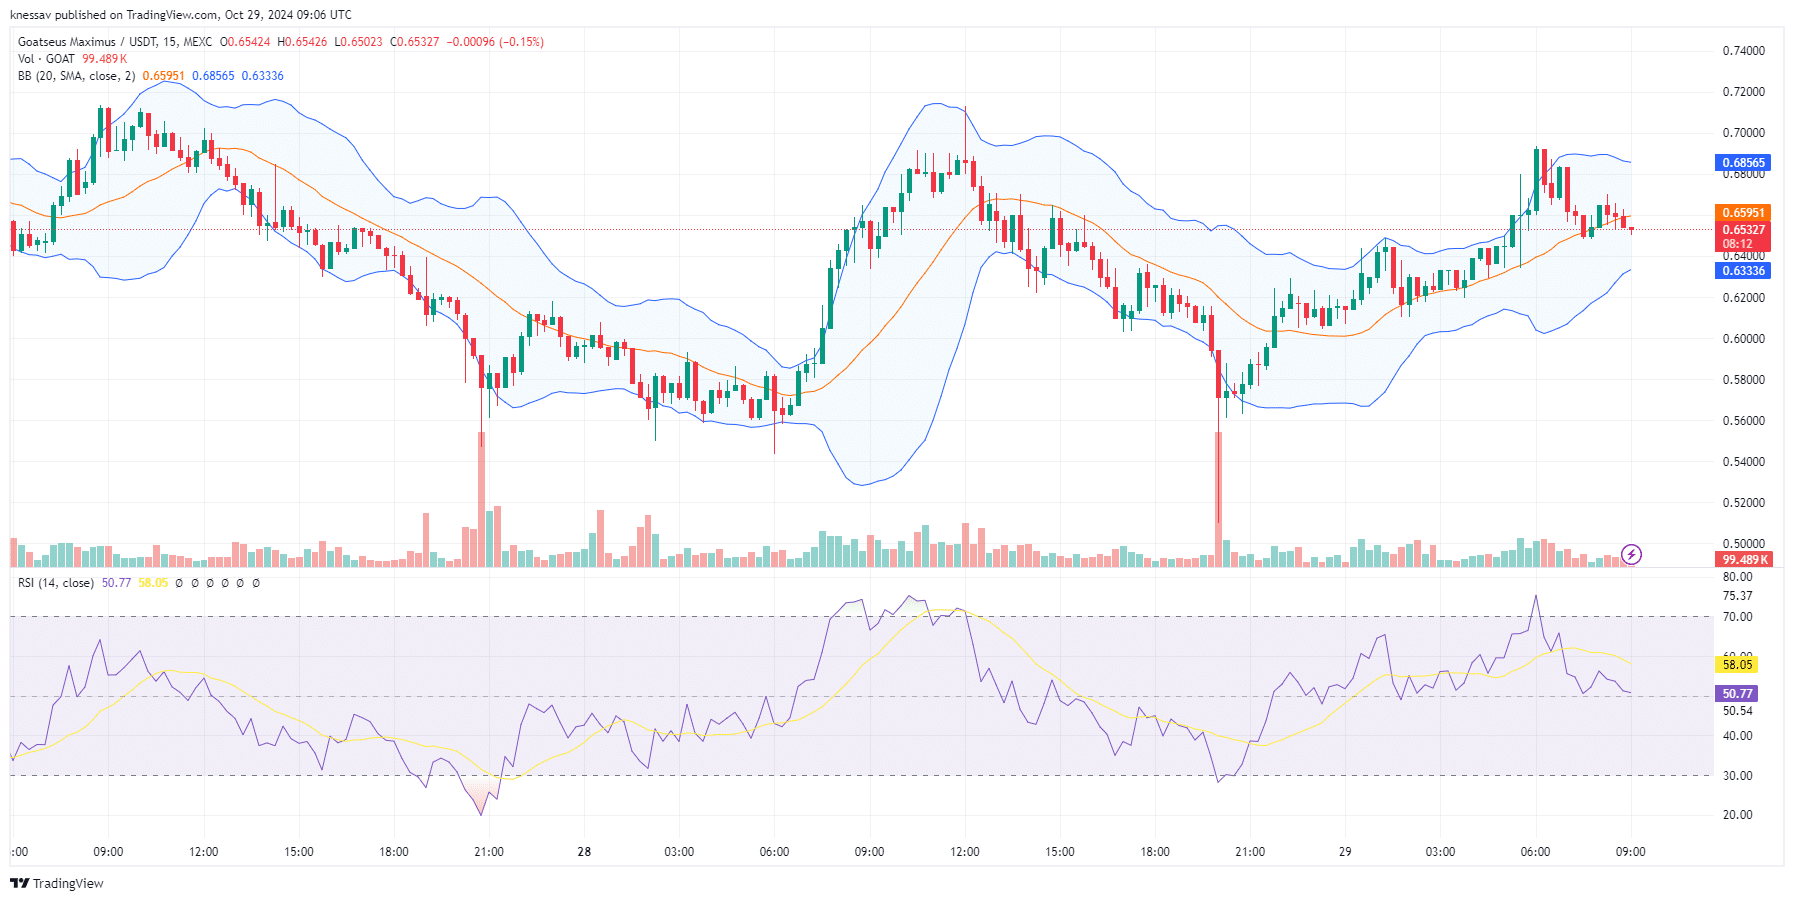Click the 50.54 RSI axis label
The image size is (1794, 901).
tap(1737, 712)
